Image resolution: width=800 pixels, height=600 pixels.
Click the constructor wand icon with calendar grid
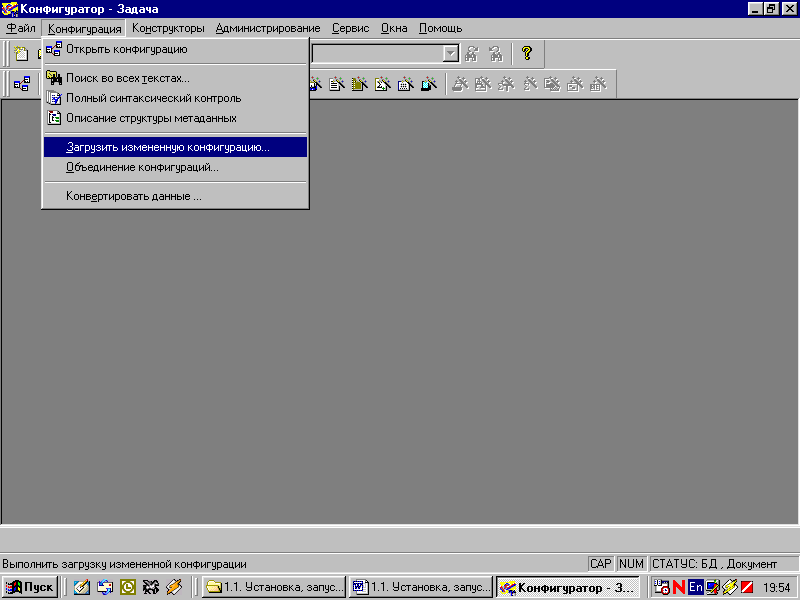(406, 84)
